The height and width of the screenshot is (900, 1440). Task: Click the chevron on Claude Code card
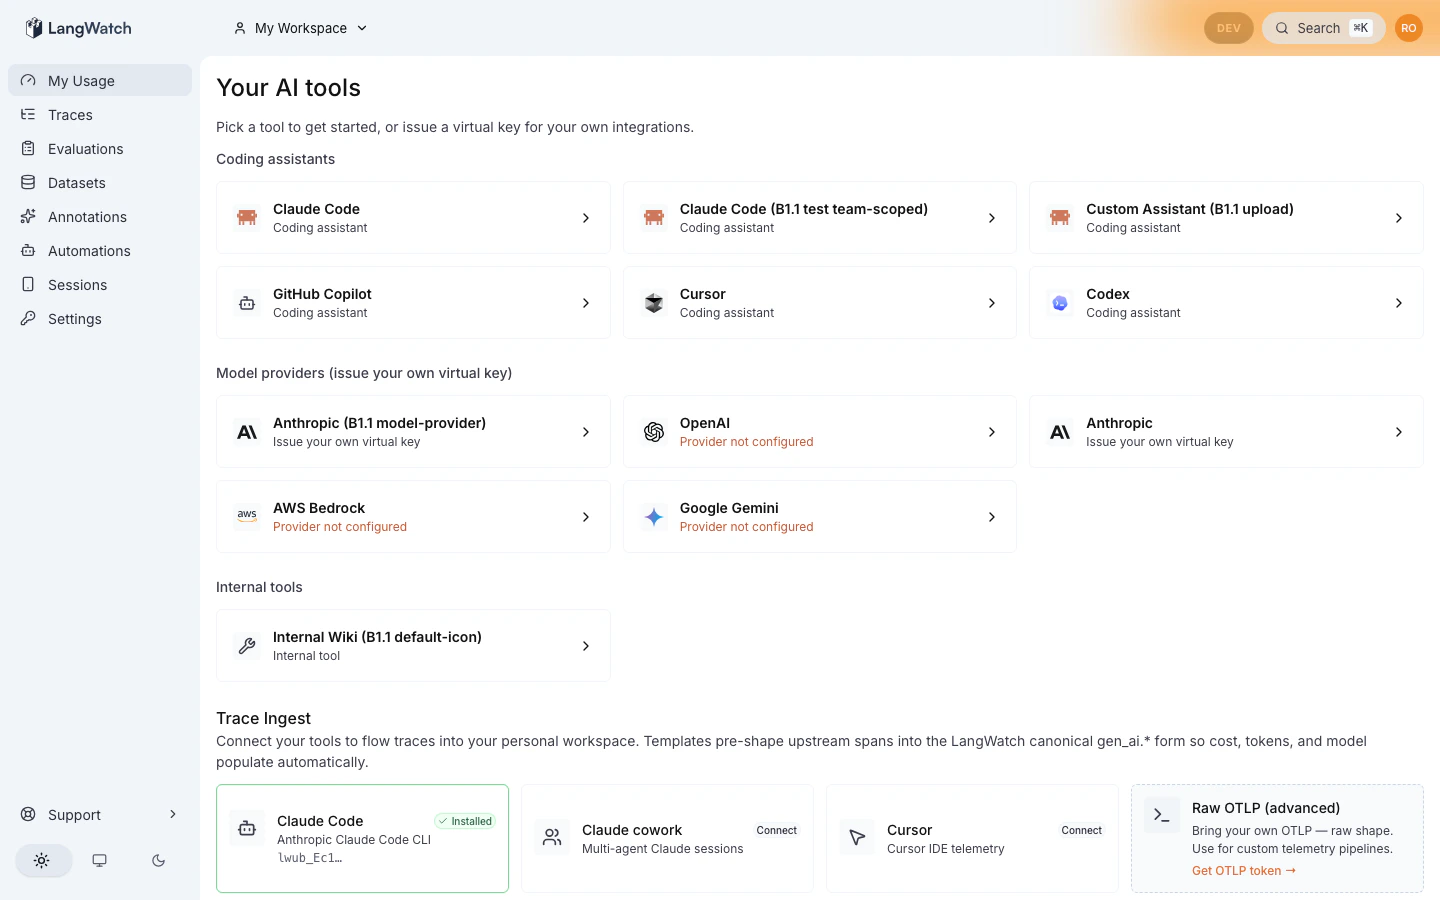click(586, 218)
